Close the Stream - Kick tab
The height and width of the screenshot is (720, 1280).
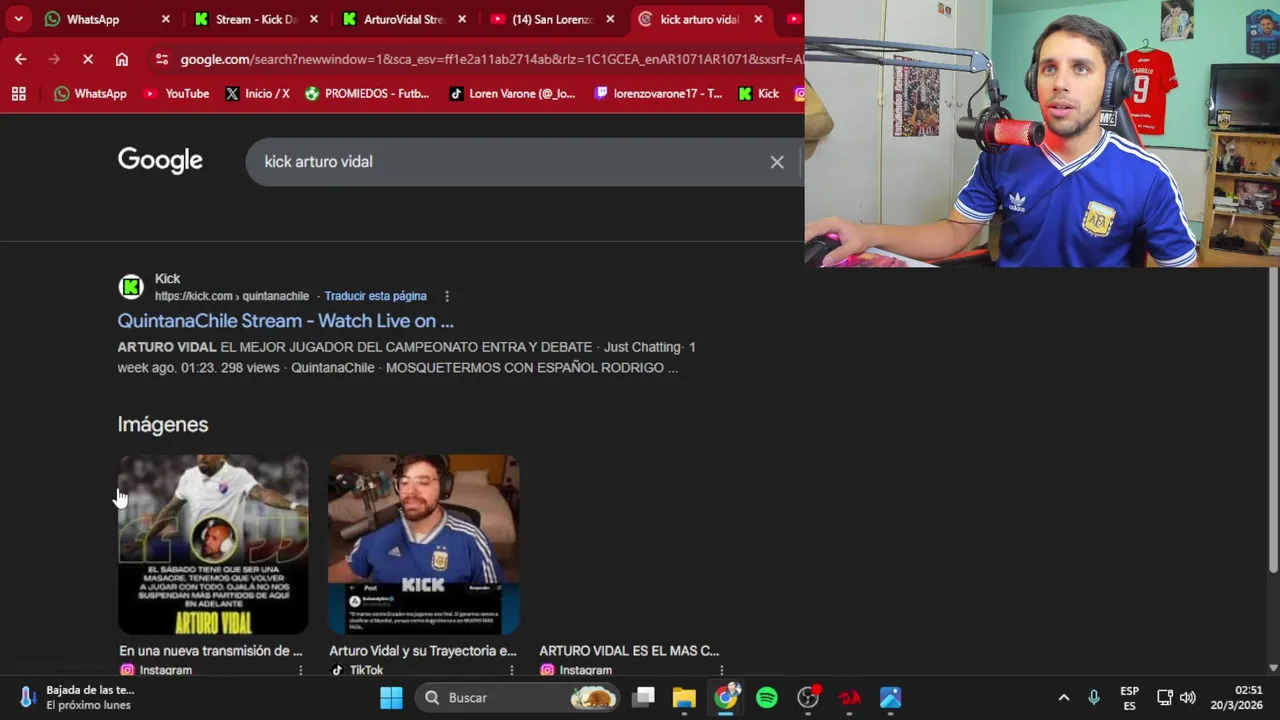click(314, 19)
